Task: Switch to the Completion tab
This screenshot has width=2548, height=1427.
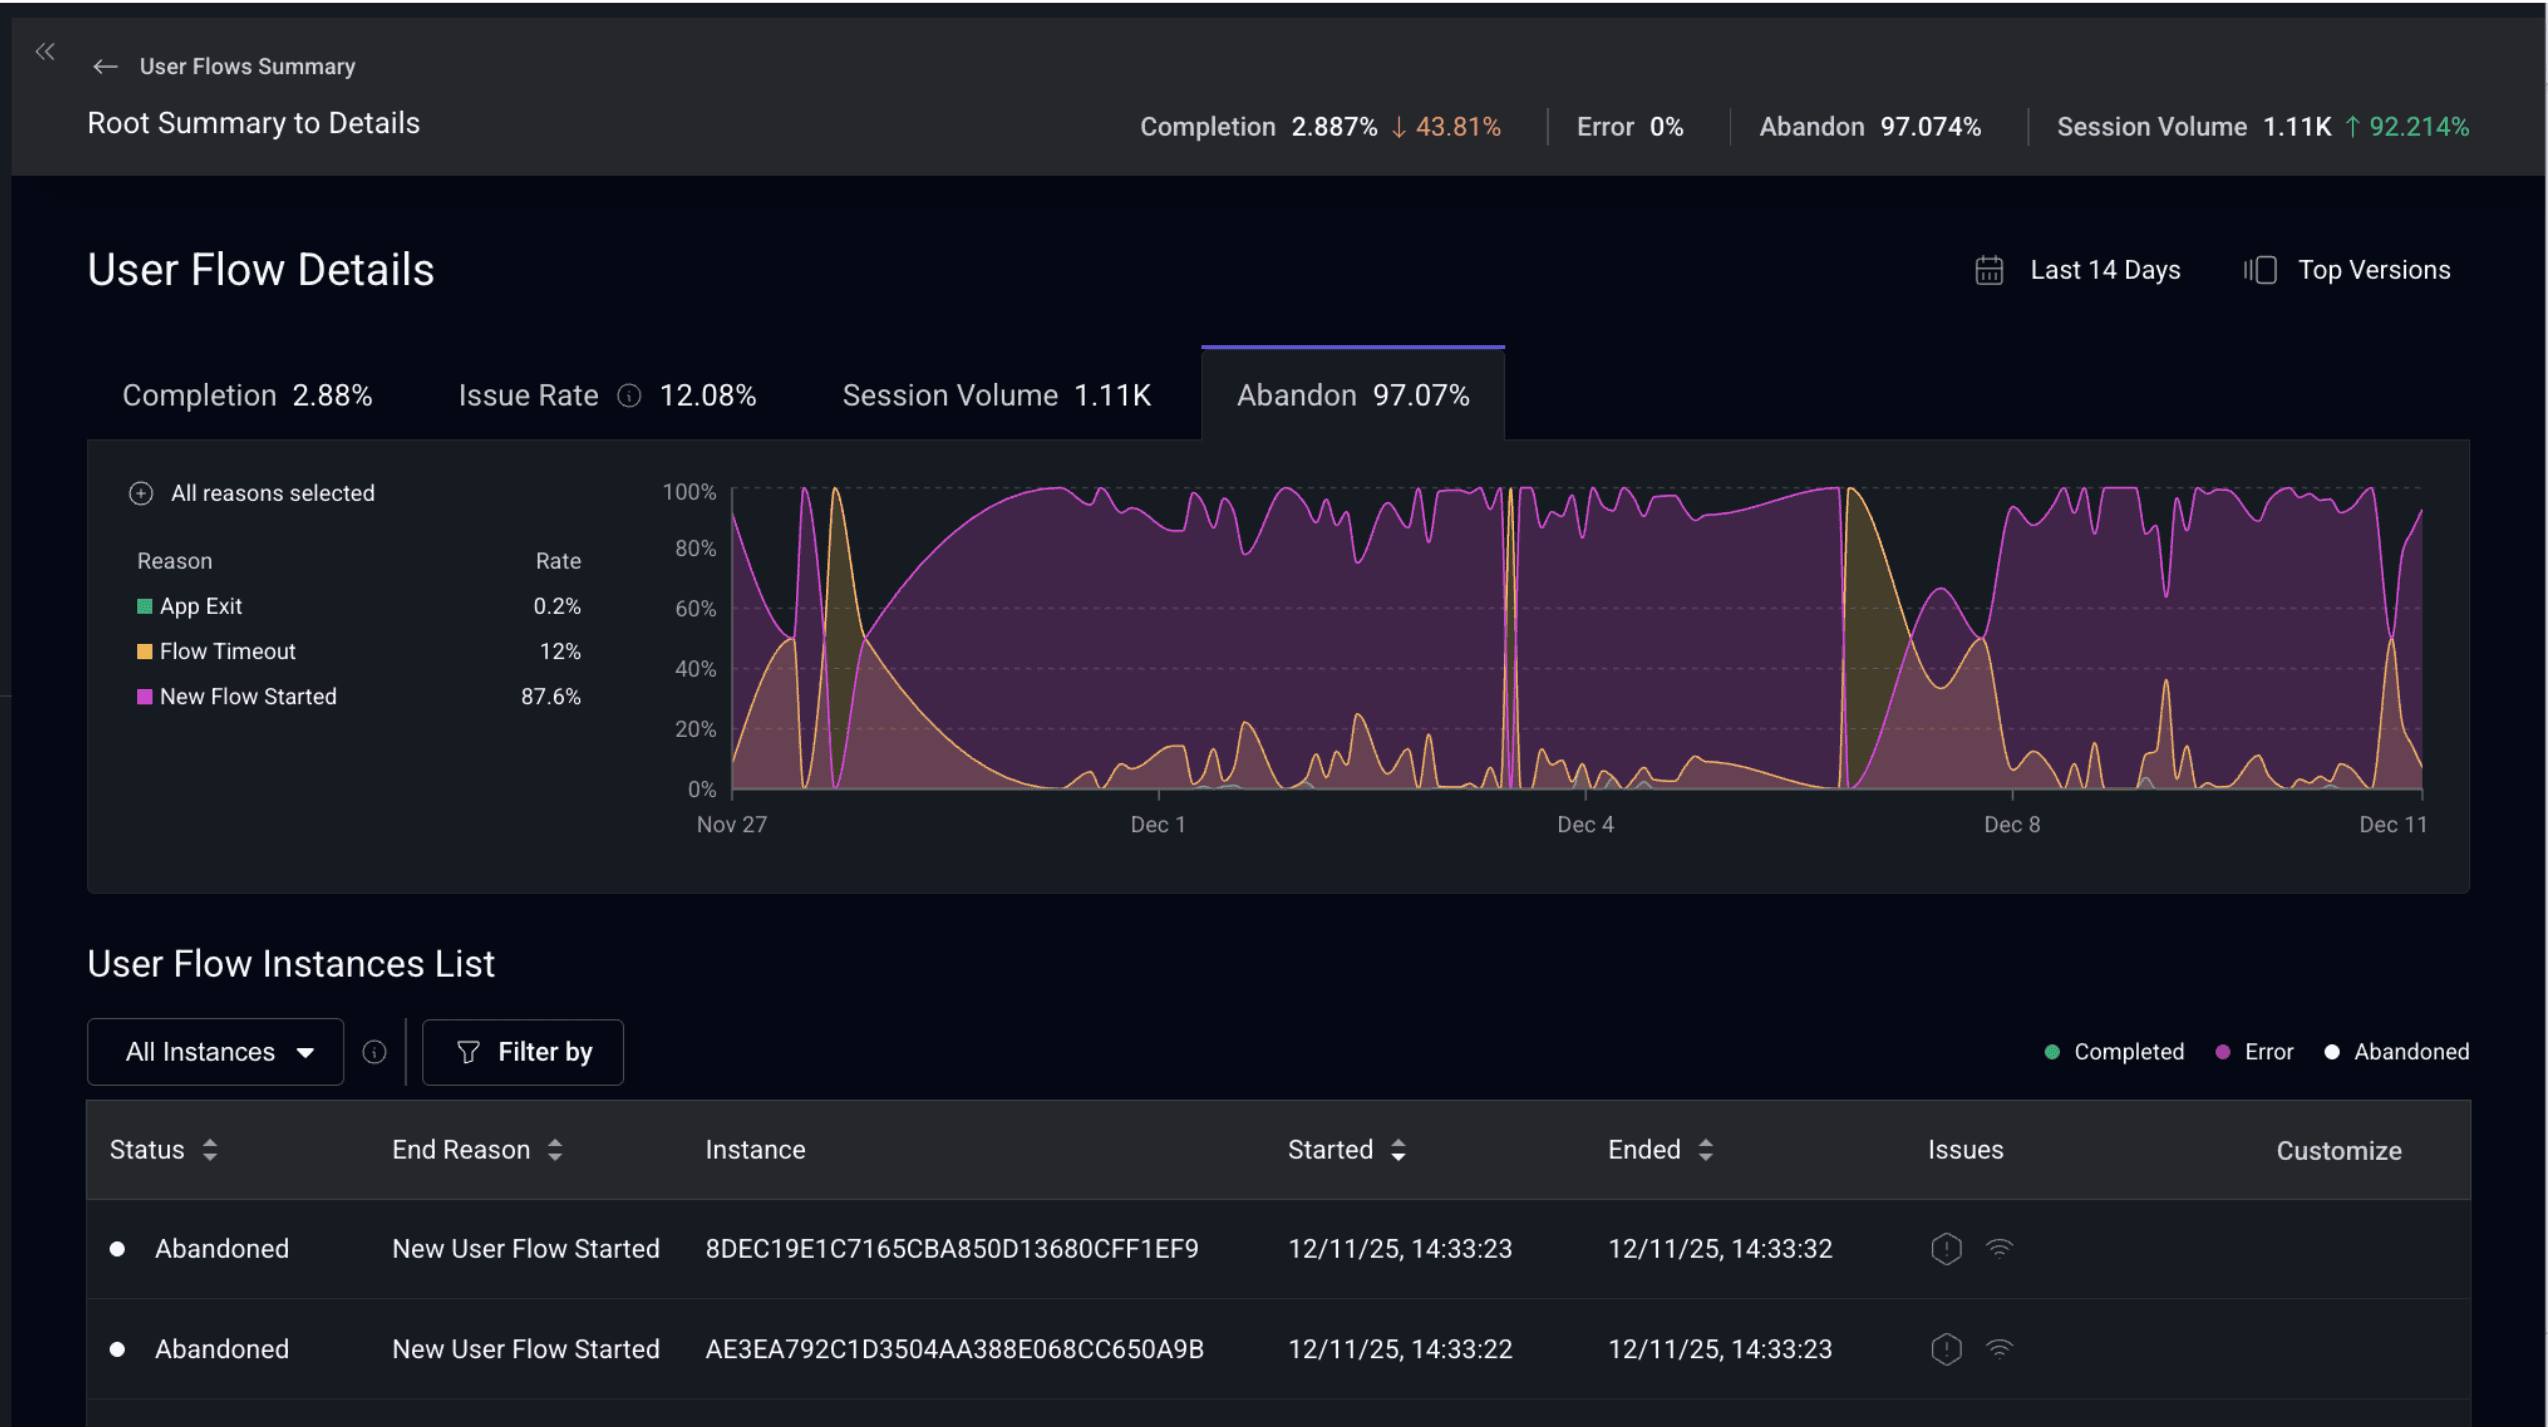Action: [x=247, y=396]
